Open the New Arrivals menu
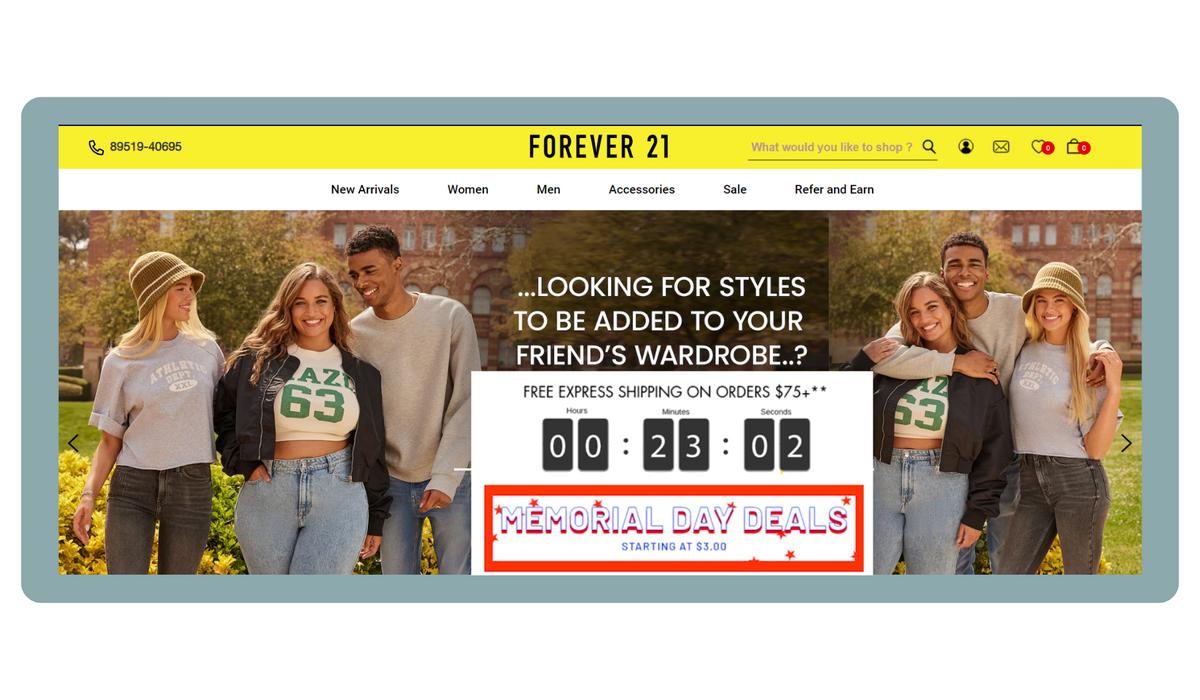Viewport: 1200px width, 700px height. pyautogui.click(x=365, y=189)
